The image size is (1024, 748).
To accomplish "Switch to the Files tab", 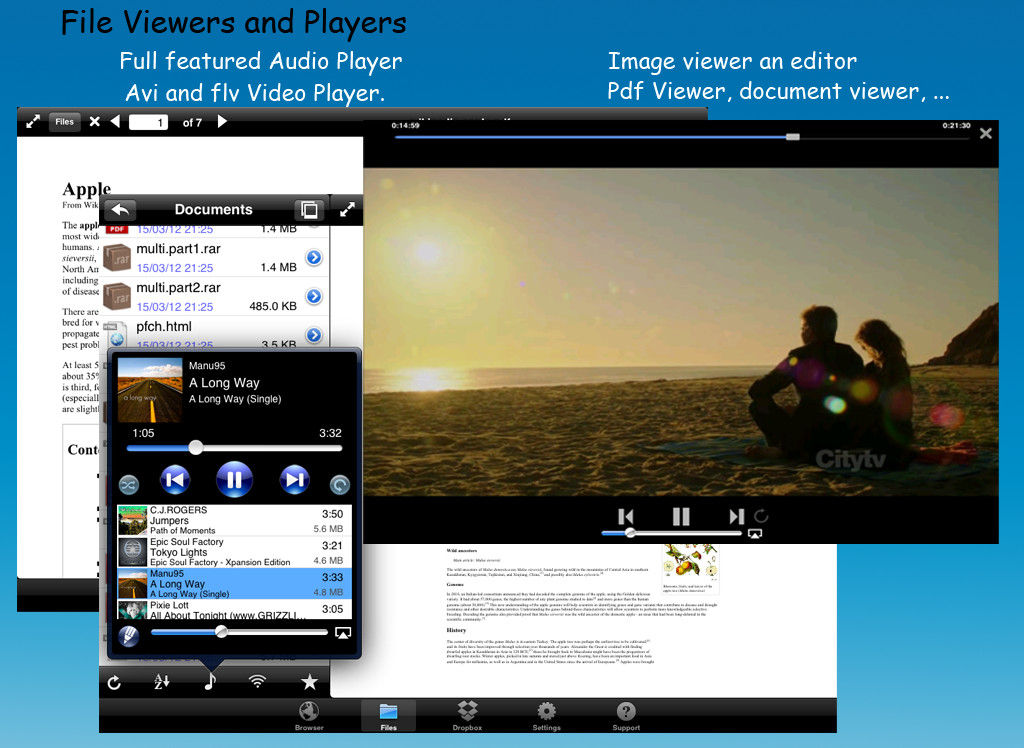I will pos(389,716).
